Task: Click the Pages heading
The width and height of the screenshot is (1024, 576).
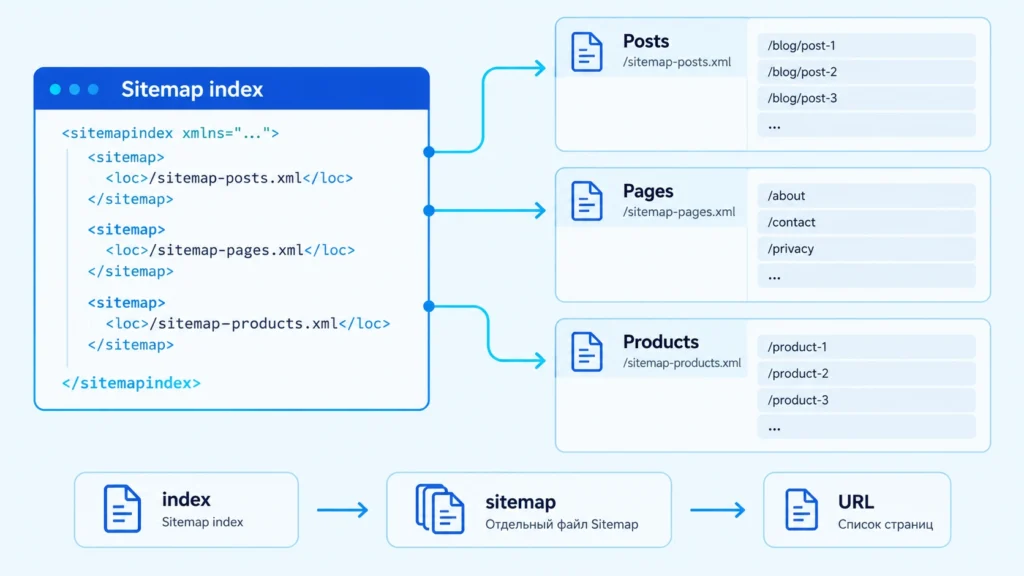Action: tap(648, 191)
